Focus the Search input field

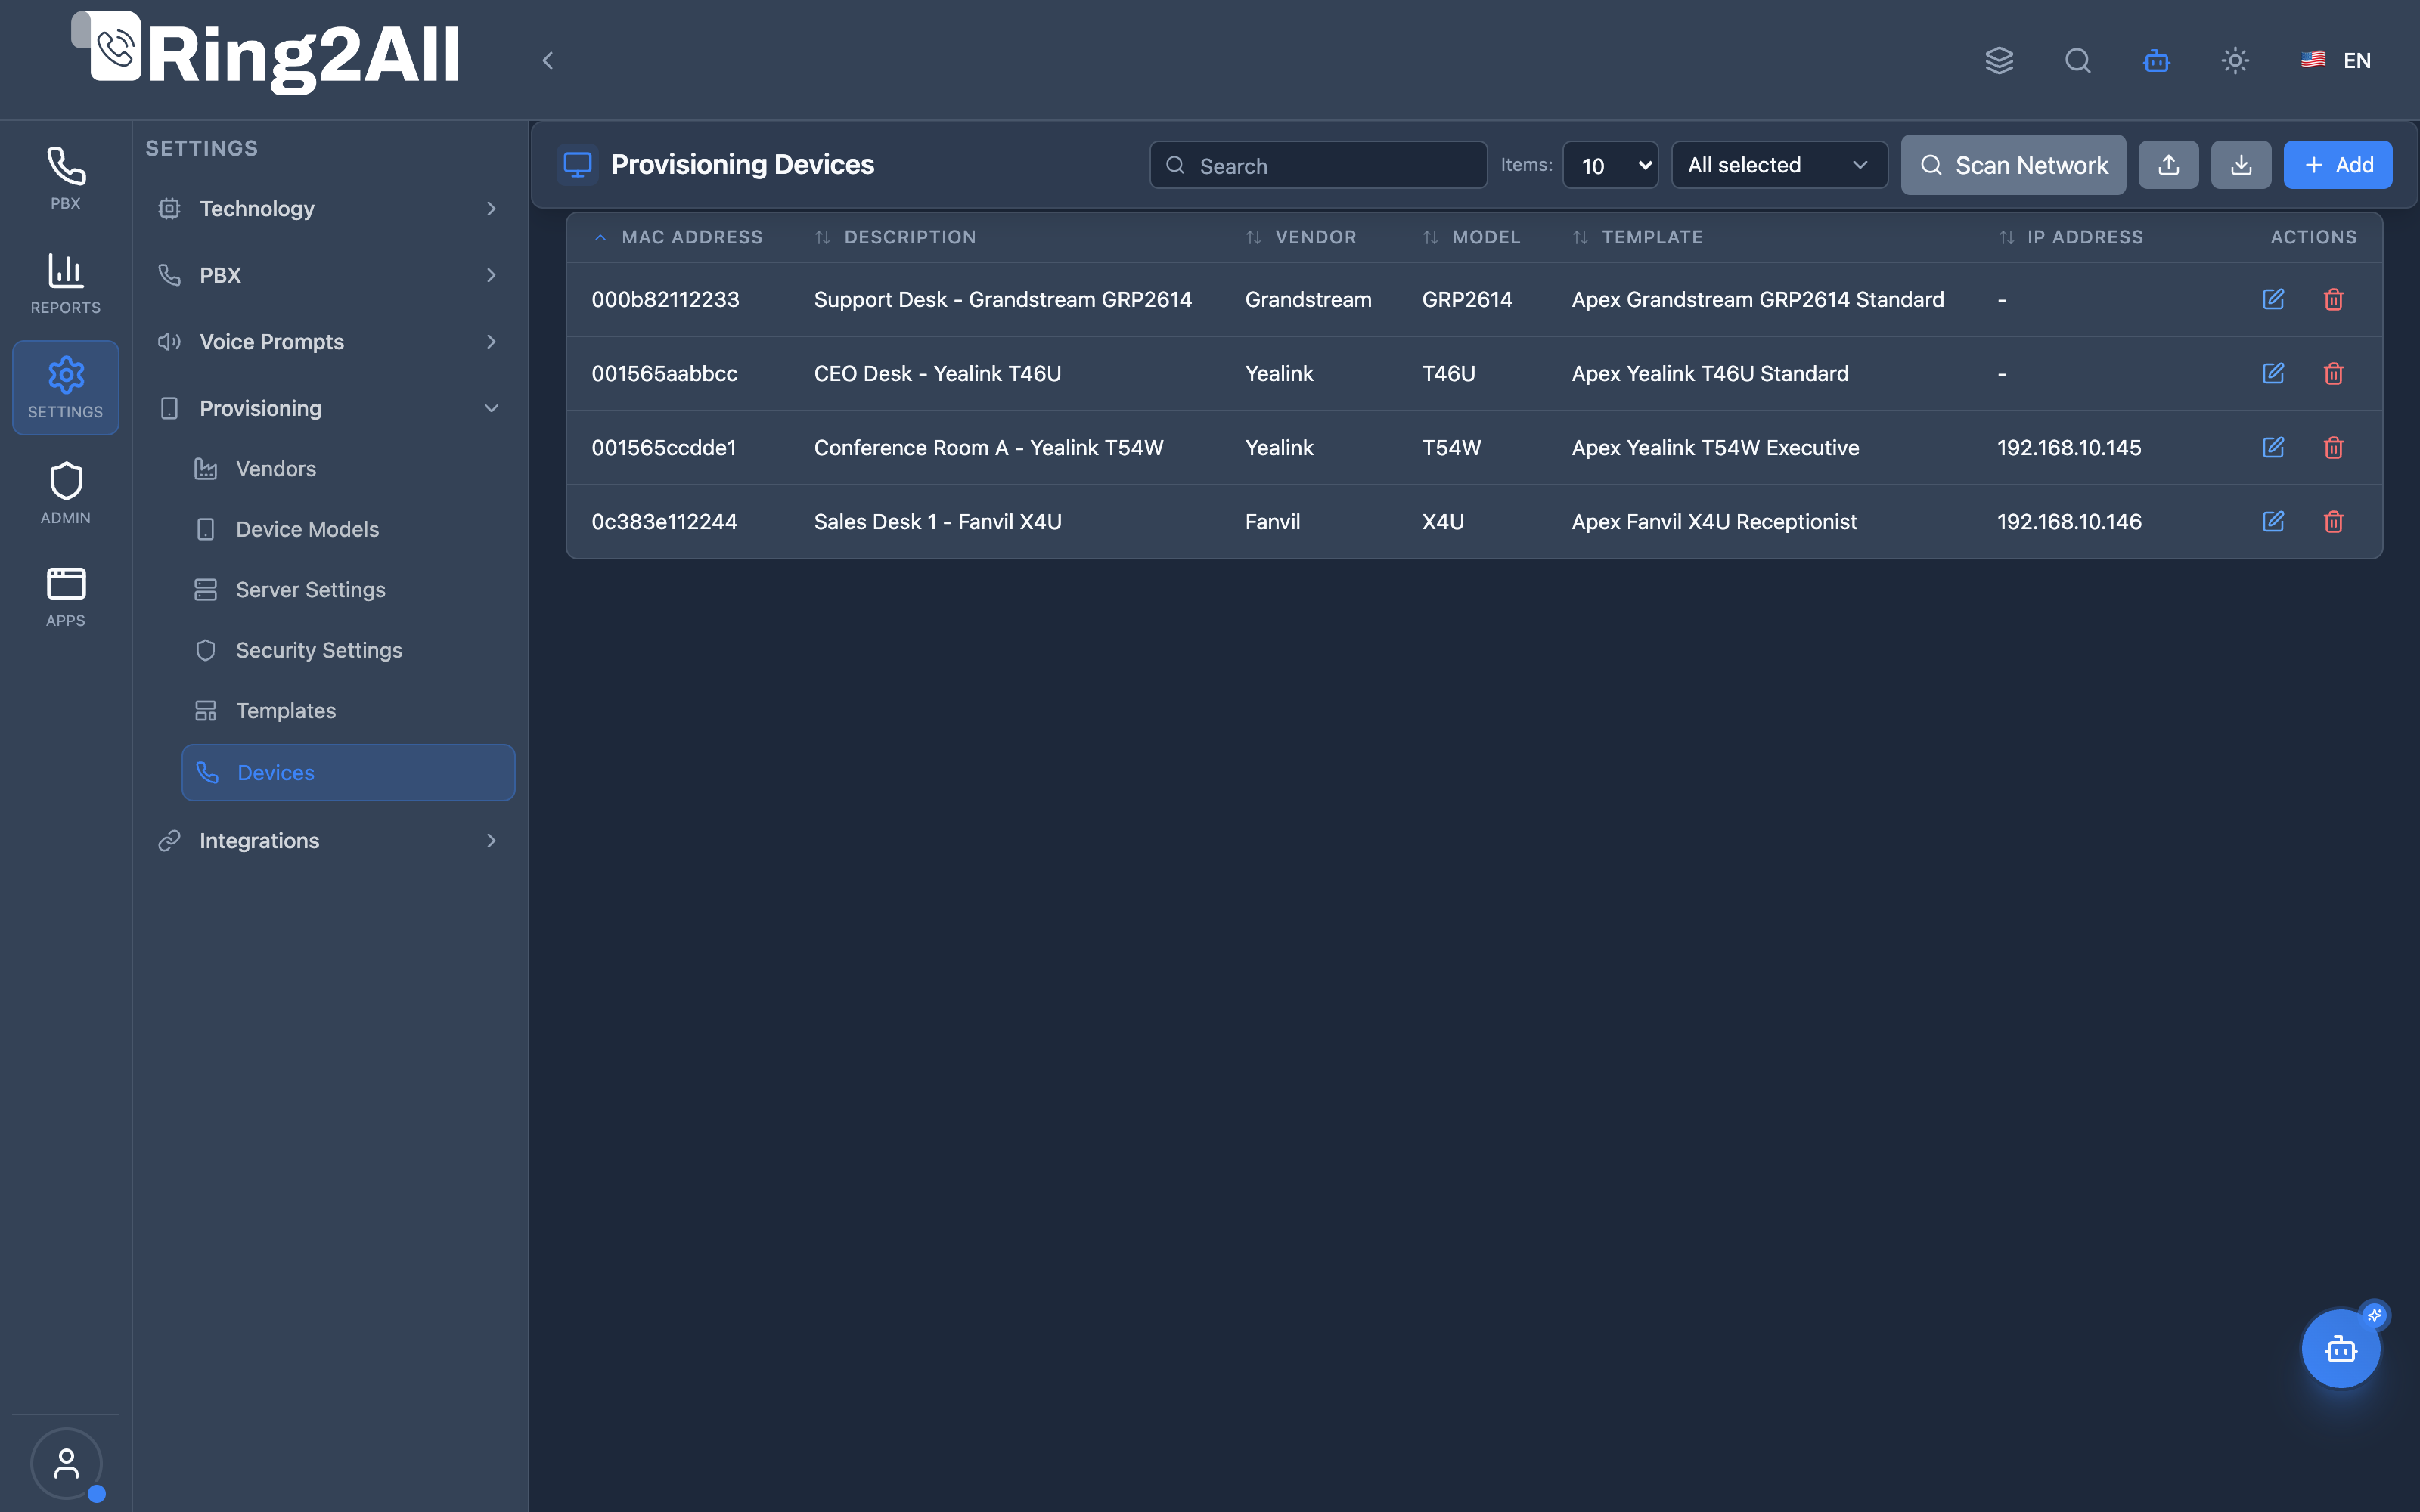[x=1318, y=165]
